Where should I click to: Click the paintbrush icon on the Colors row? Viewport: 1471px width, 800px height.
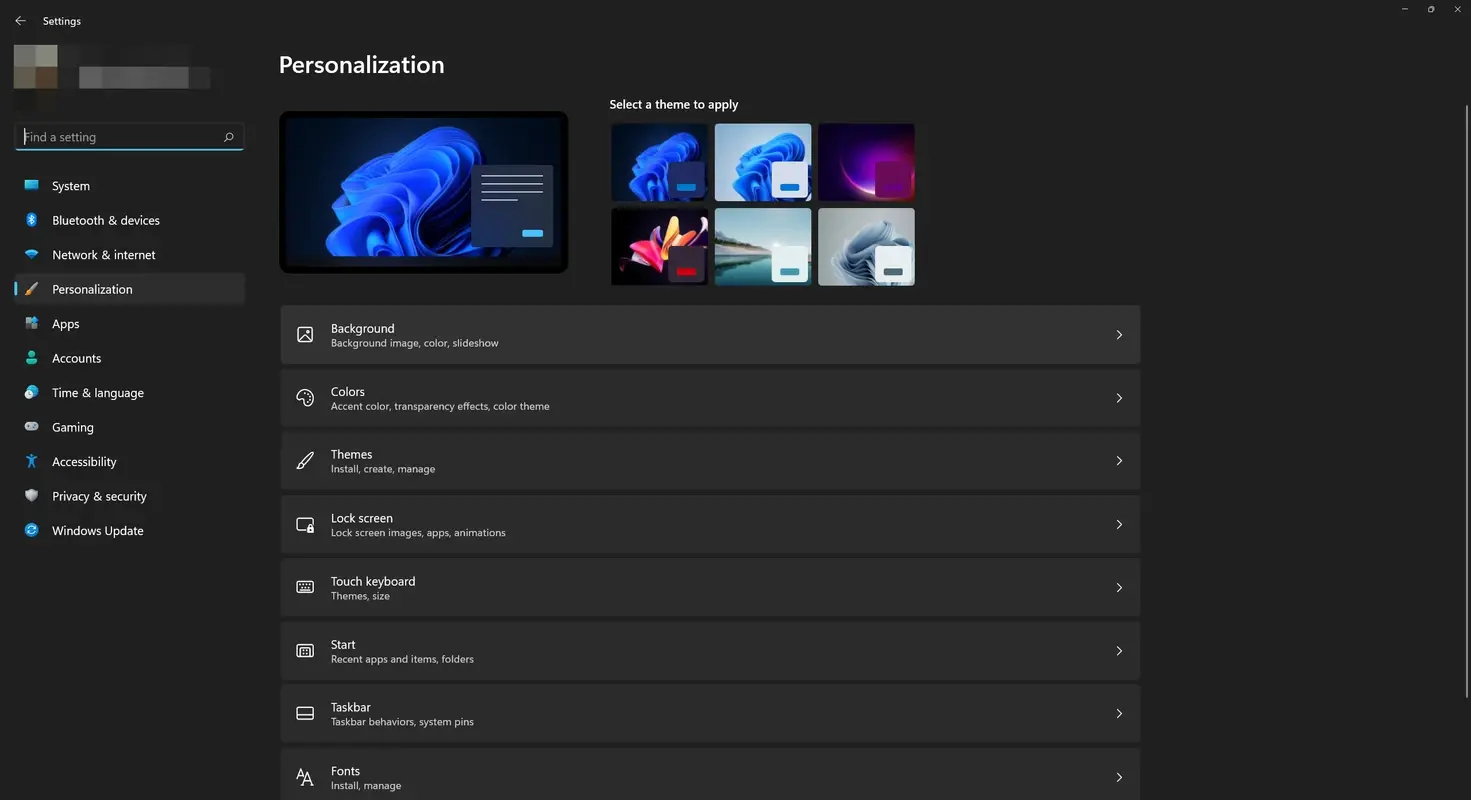tap(305, 397)
